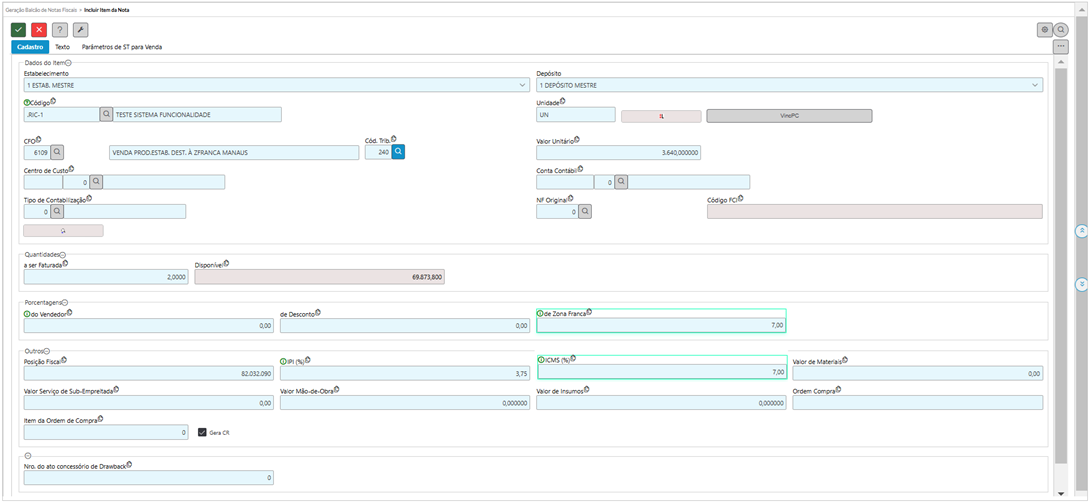
Task: Open help via the question mark icon
Action: click(60, 30)
